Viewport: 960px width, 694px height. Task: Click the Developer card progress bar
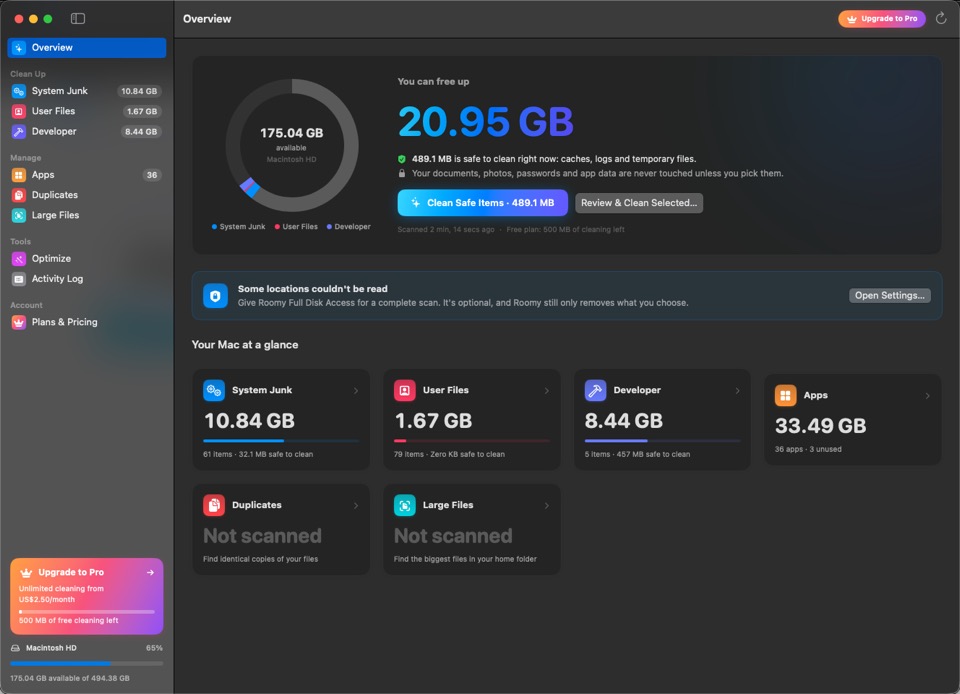[662, 441]
